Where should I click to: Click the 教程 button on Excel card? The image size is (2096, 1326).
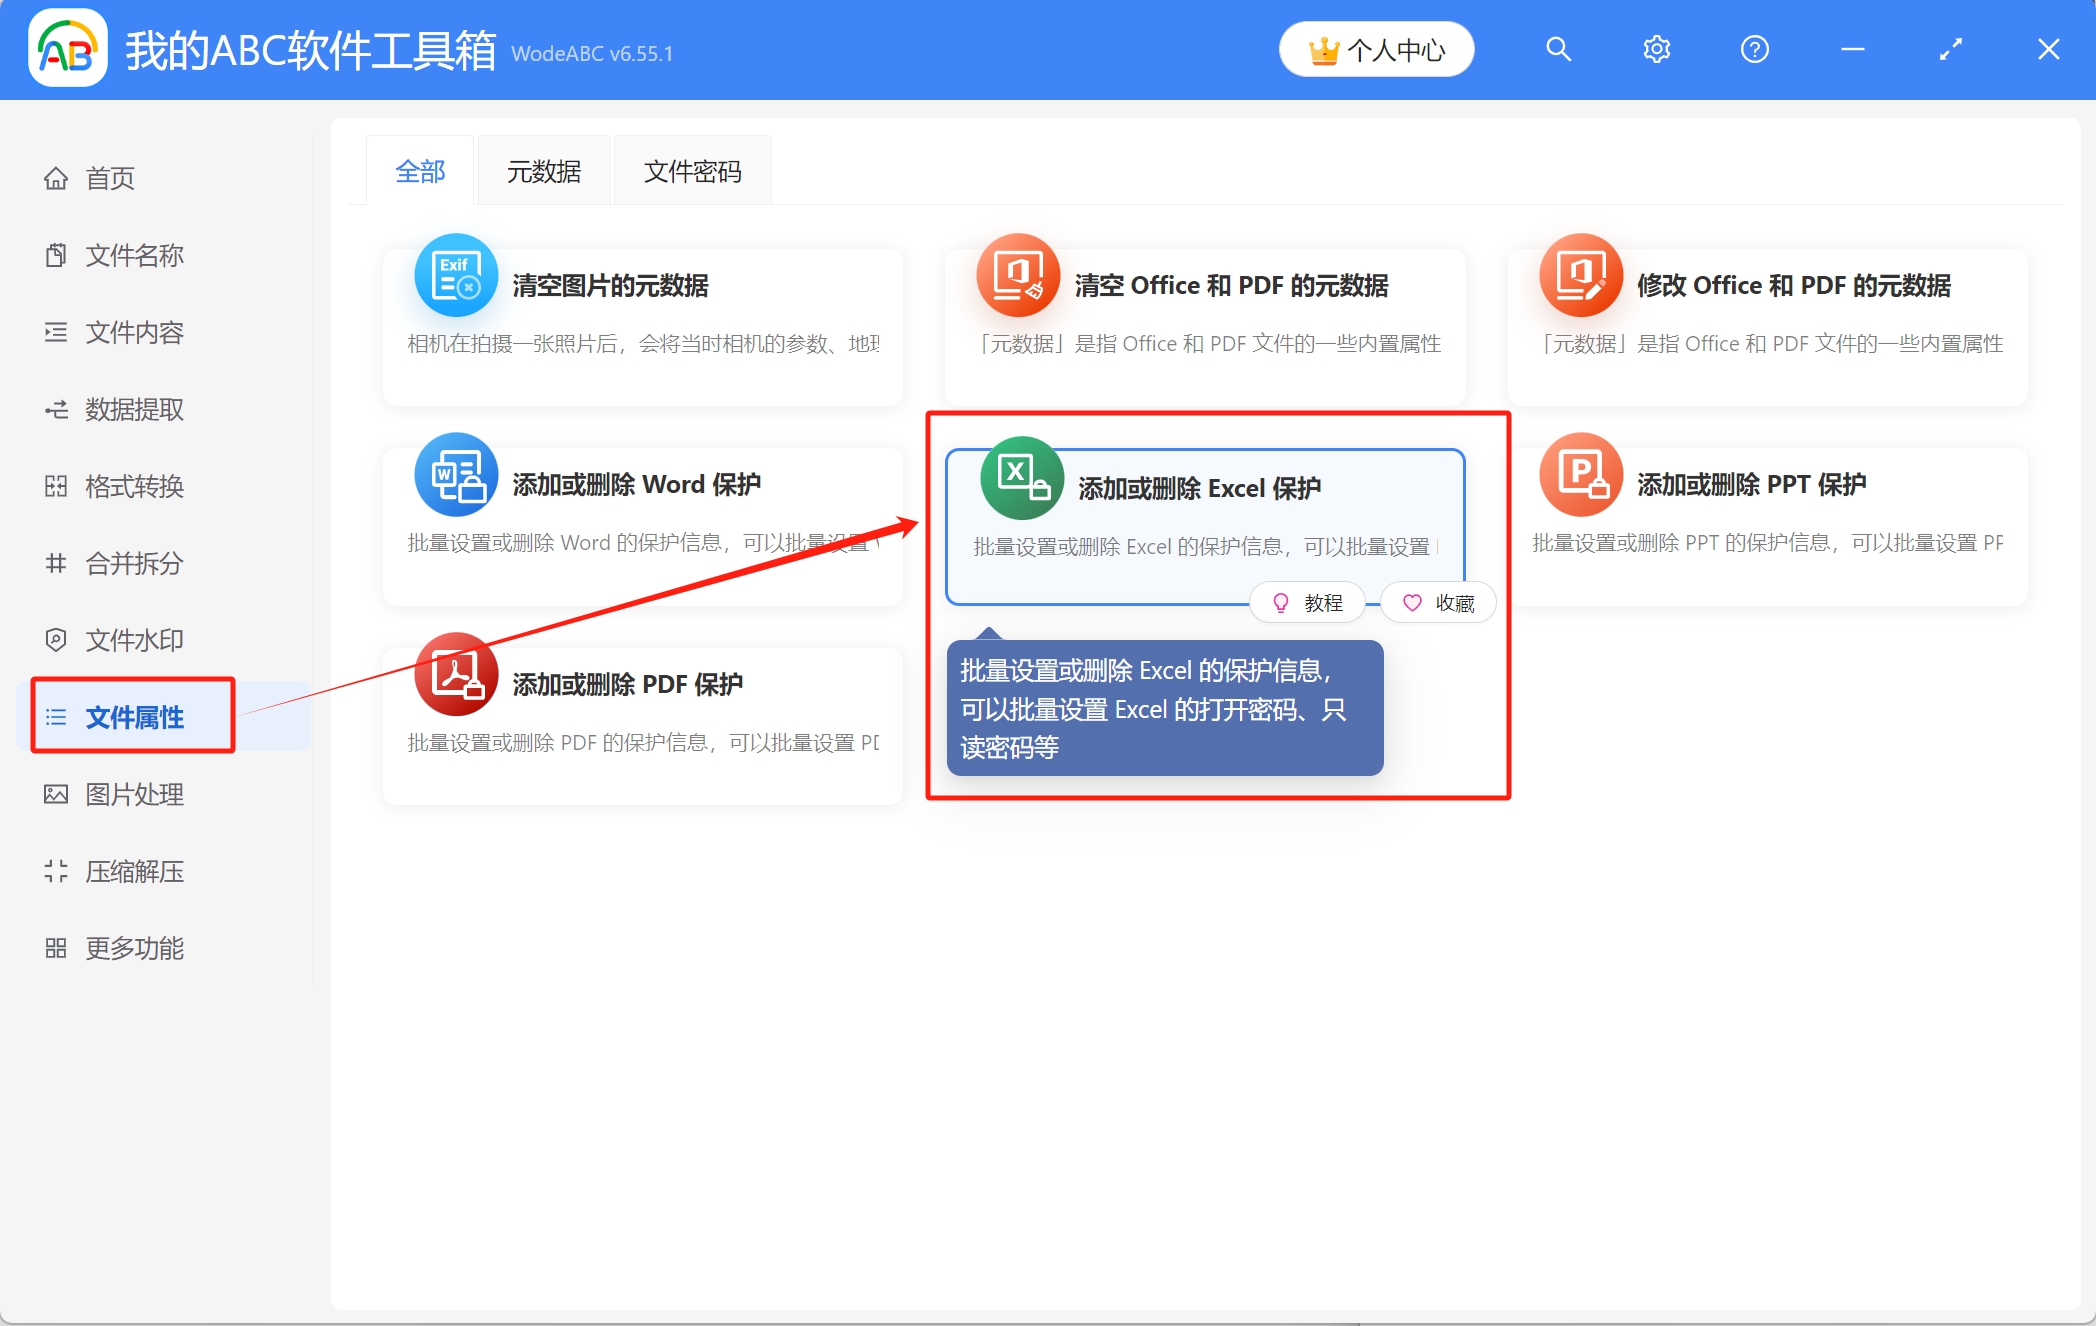[1307, 602]
